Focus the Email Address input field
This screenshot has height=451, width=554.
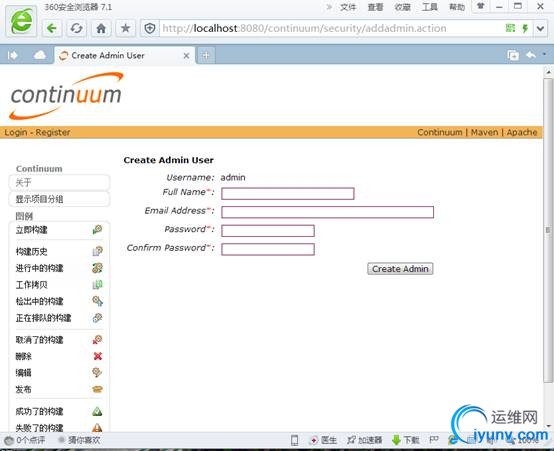328,212
